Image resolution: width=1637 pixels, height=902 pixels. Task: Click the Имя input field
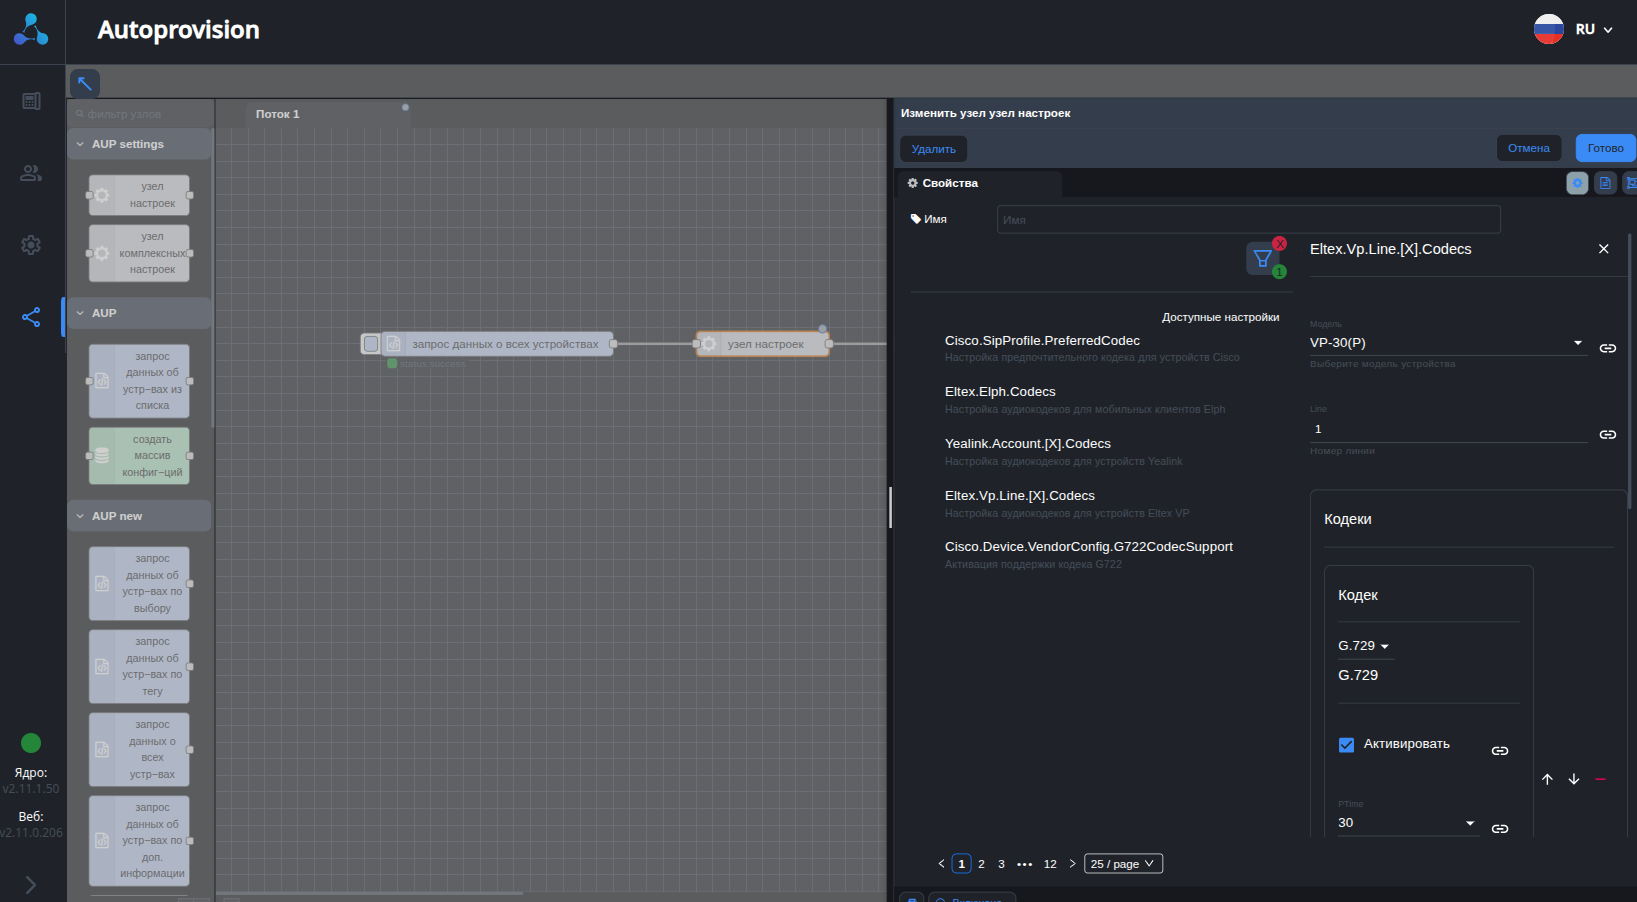coord(1248,220)
